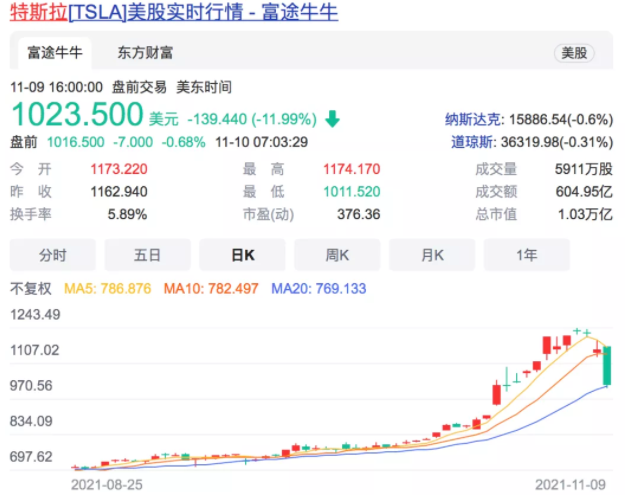Switch to the 富途牛牛 source tab
627x496 pixels.
(55, 53)
